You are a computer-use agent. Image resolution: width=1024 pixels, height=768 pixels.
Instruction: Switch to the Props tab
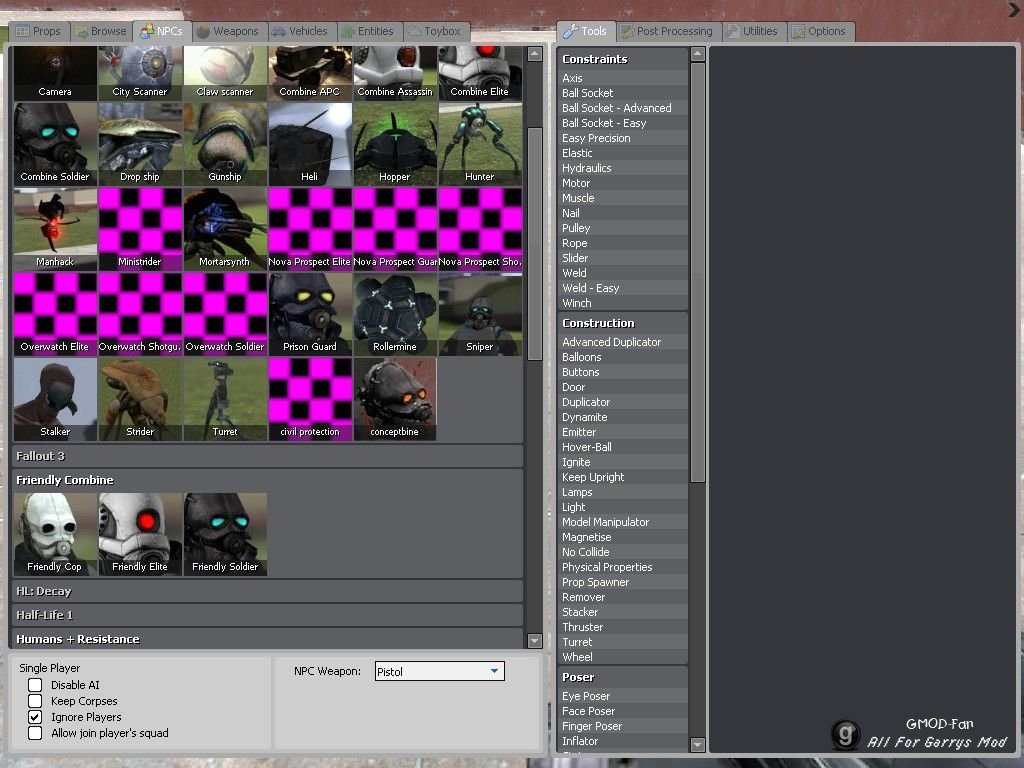[x=39, y=31]
